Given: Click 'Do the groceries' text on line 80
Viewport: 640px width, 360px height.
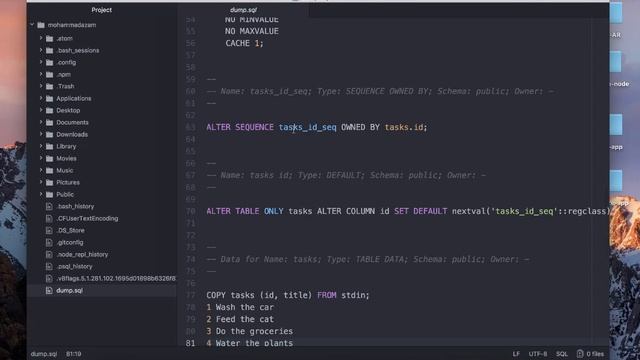Looking at the screenshot, I should pos(254,331).
